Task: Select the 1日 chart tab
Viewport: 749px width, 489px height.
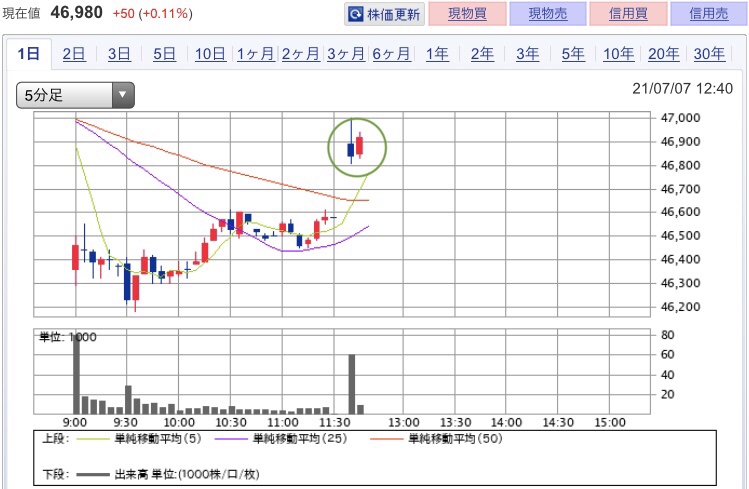Action: tap(29, 53)
